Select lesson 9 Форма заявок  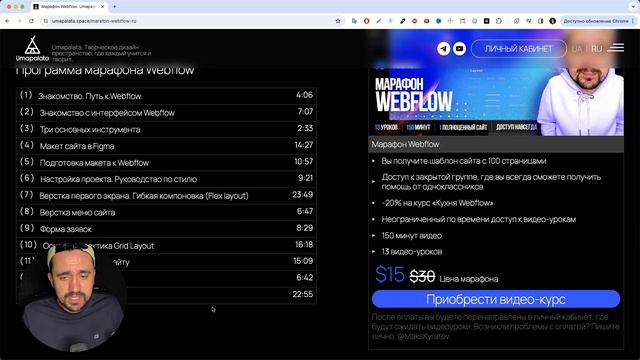click(167, 229)
